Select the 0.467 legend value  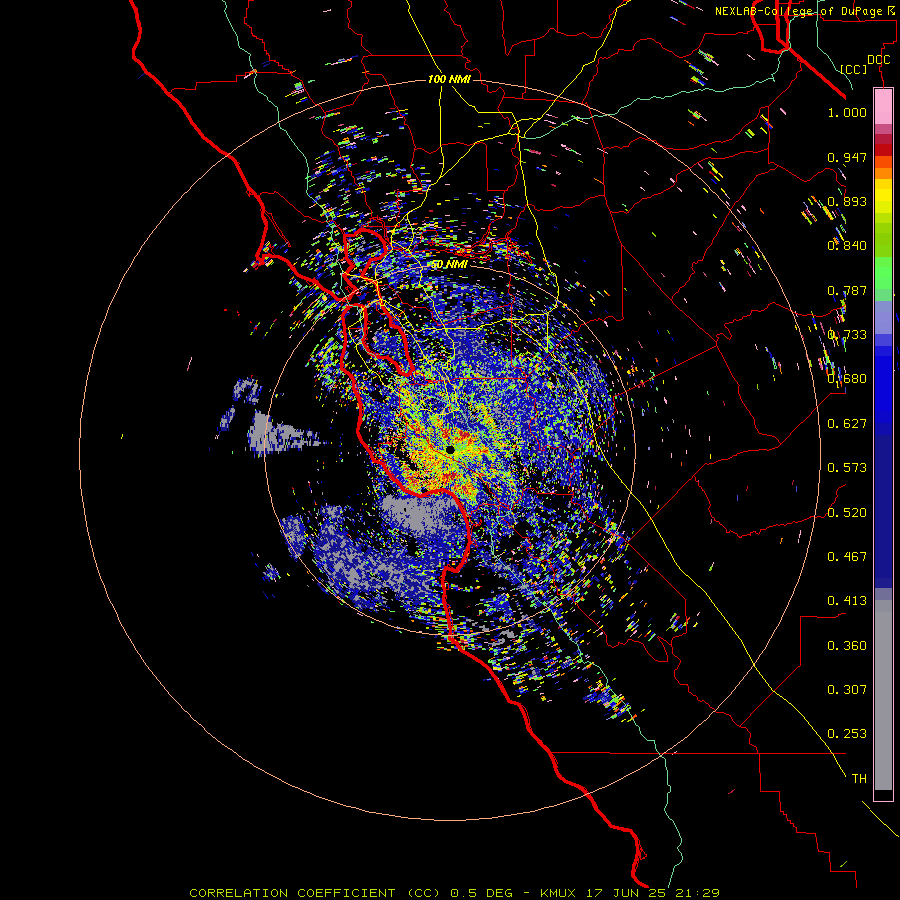847,557
